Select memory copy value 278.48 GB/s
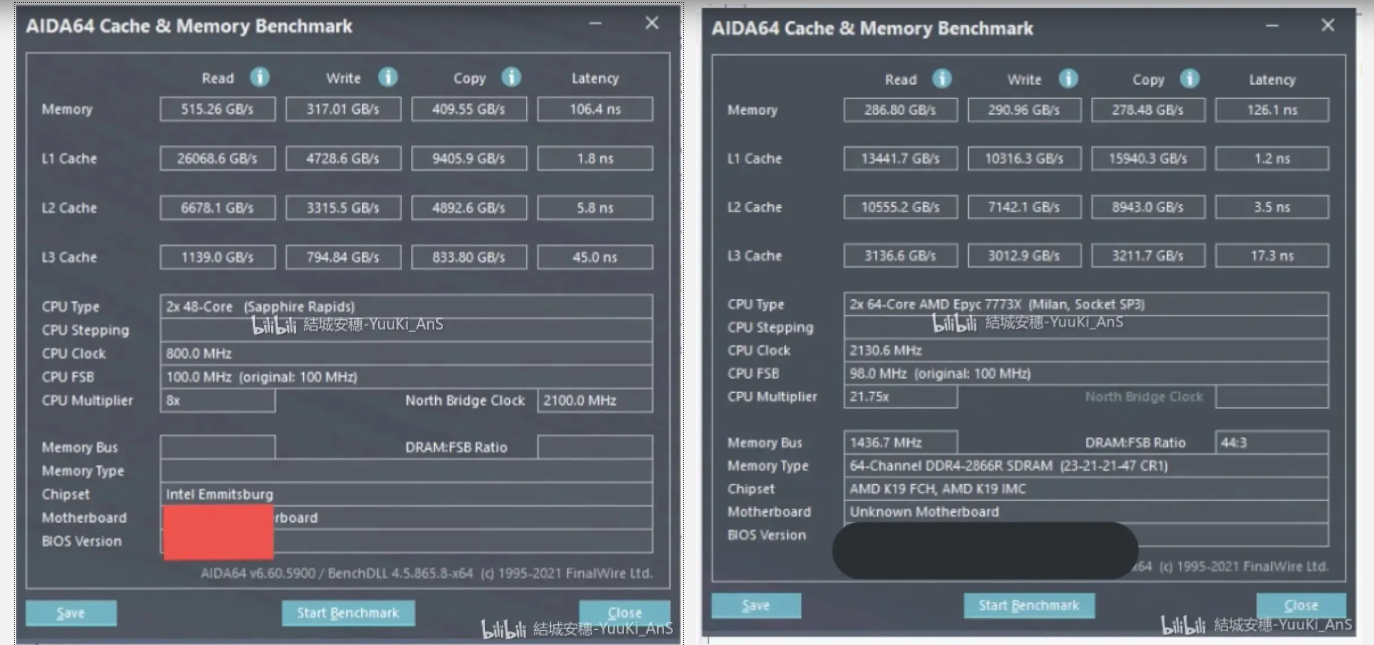Screen dimensions: 1374x645 [1148, 110]
